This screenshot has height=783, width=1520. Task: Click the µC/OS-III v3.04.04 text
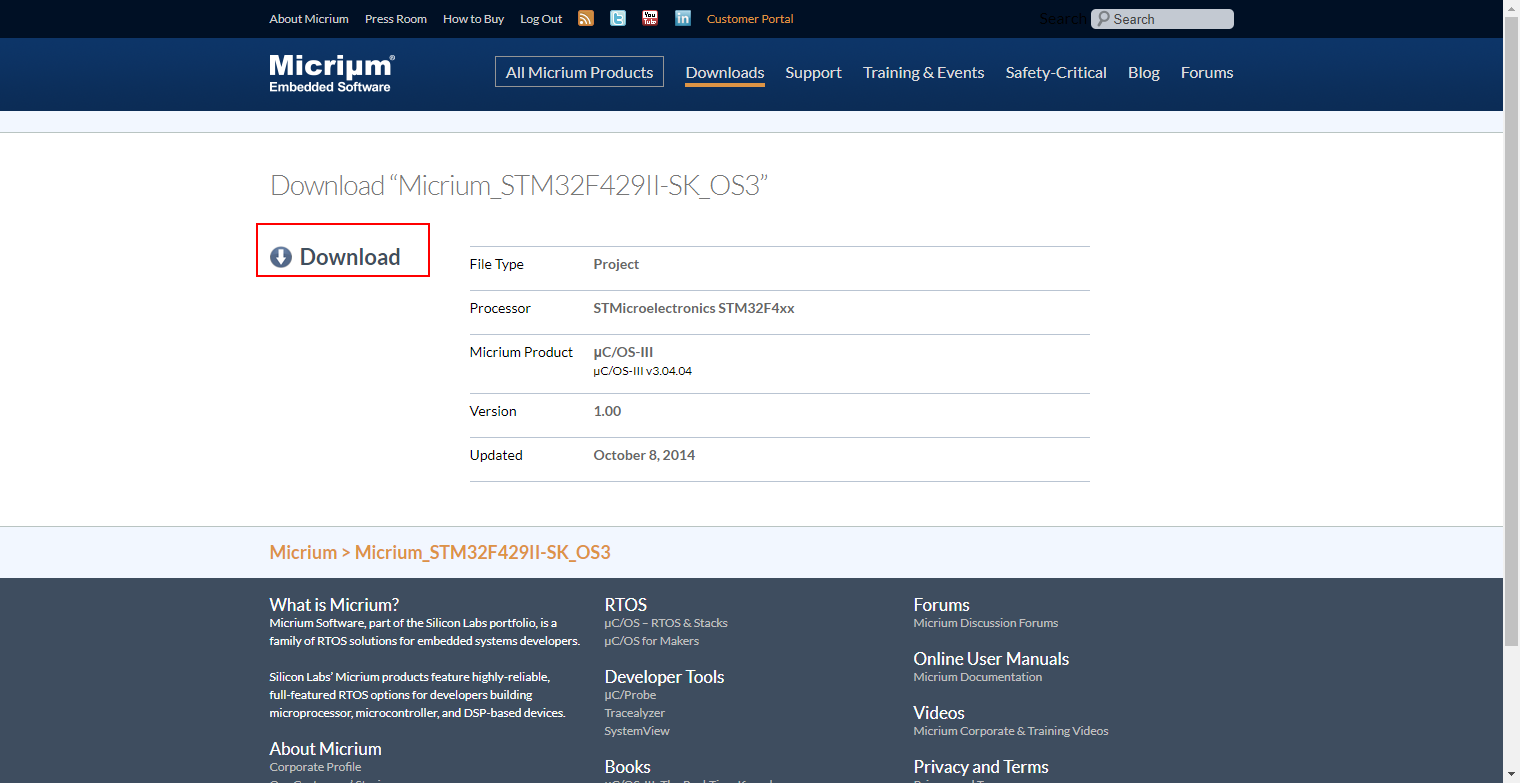pos(643,371)
